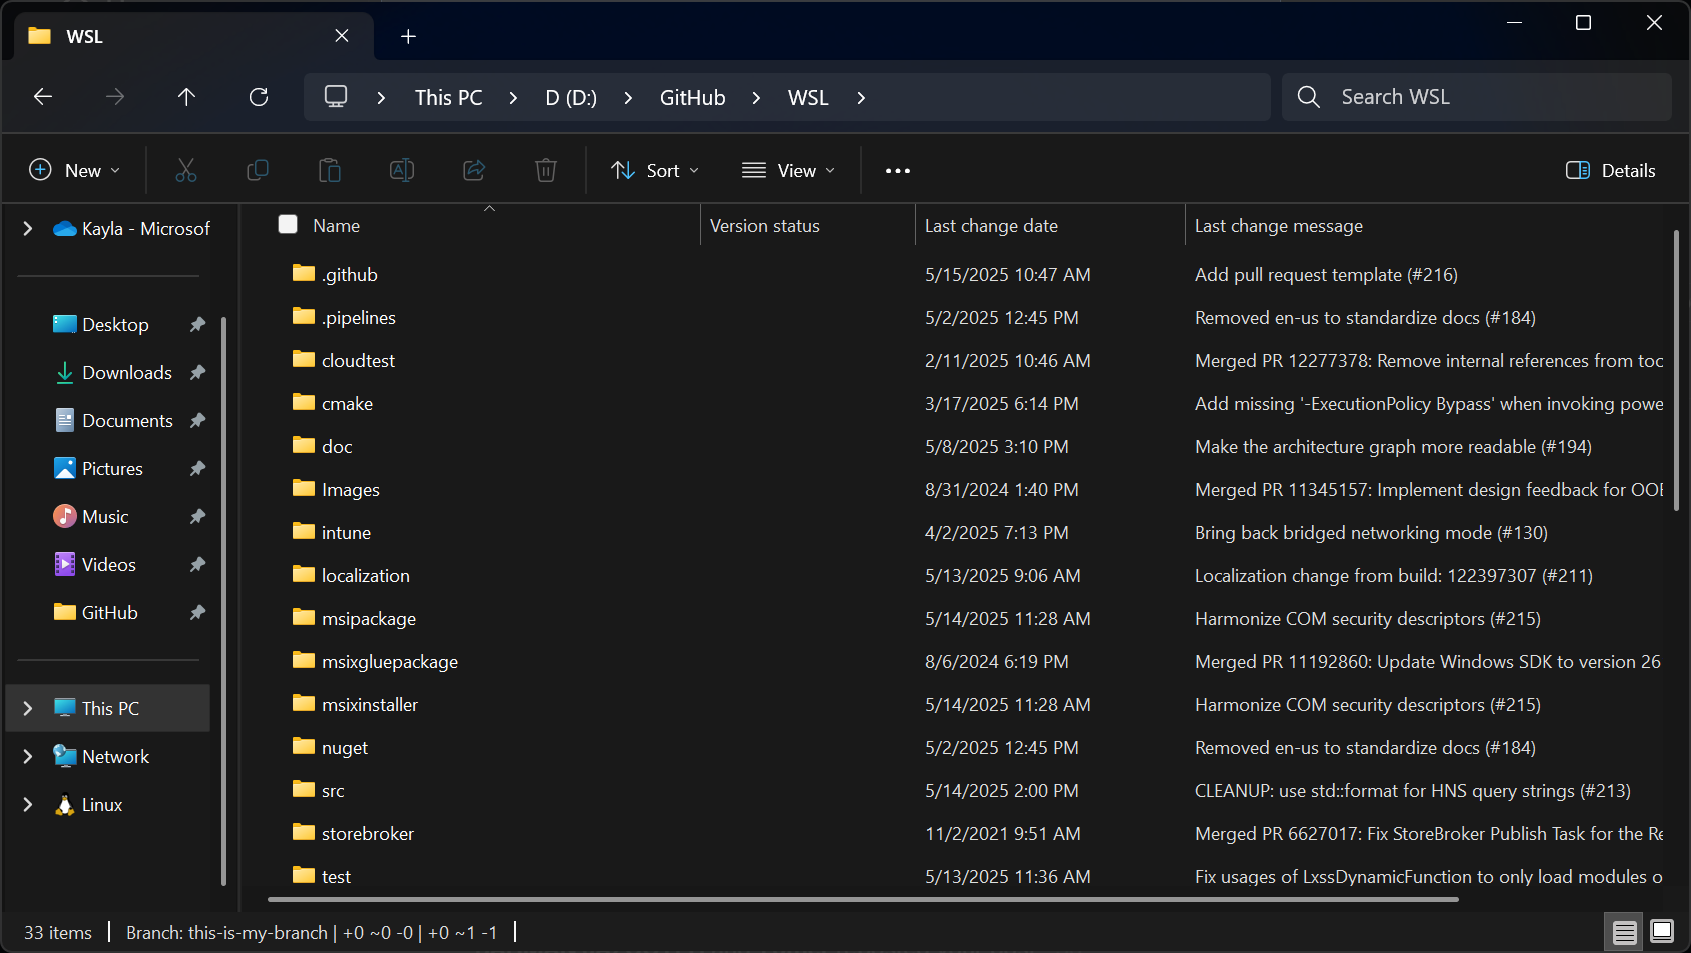Open the View dropdown menu

pos(788,171)
